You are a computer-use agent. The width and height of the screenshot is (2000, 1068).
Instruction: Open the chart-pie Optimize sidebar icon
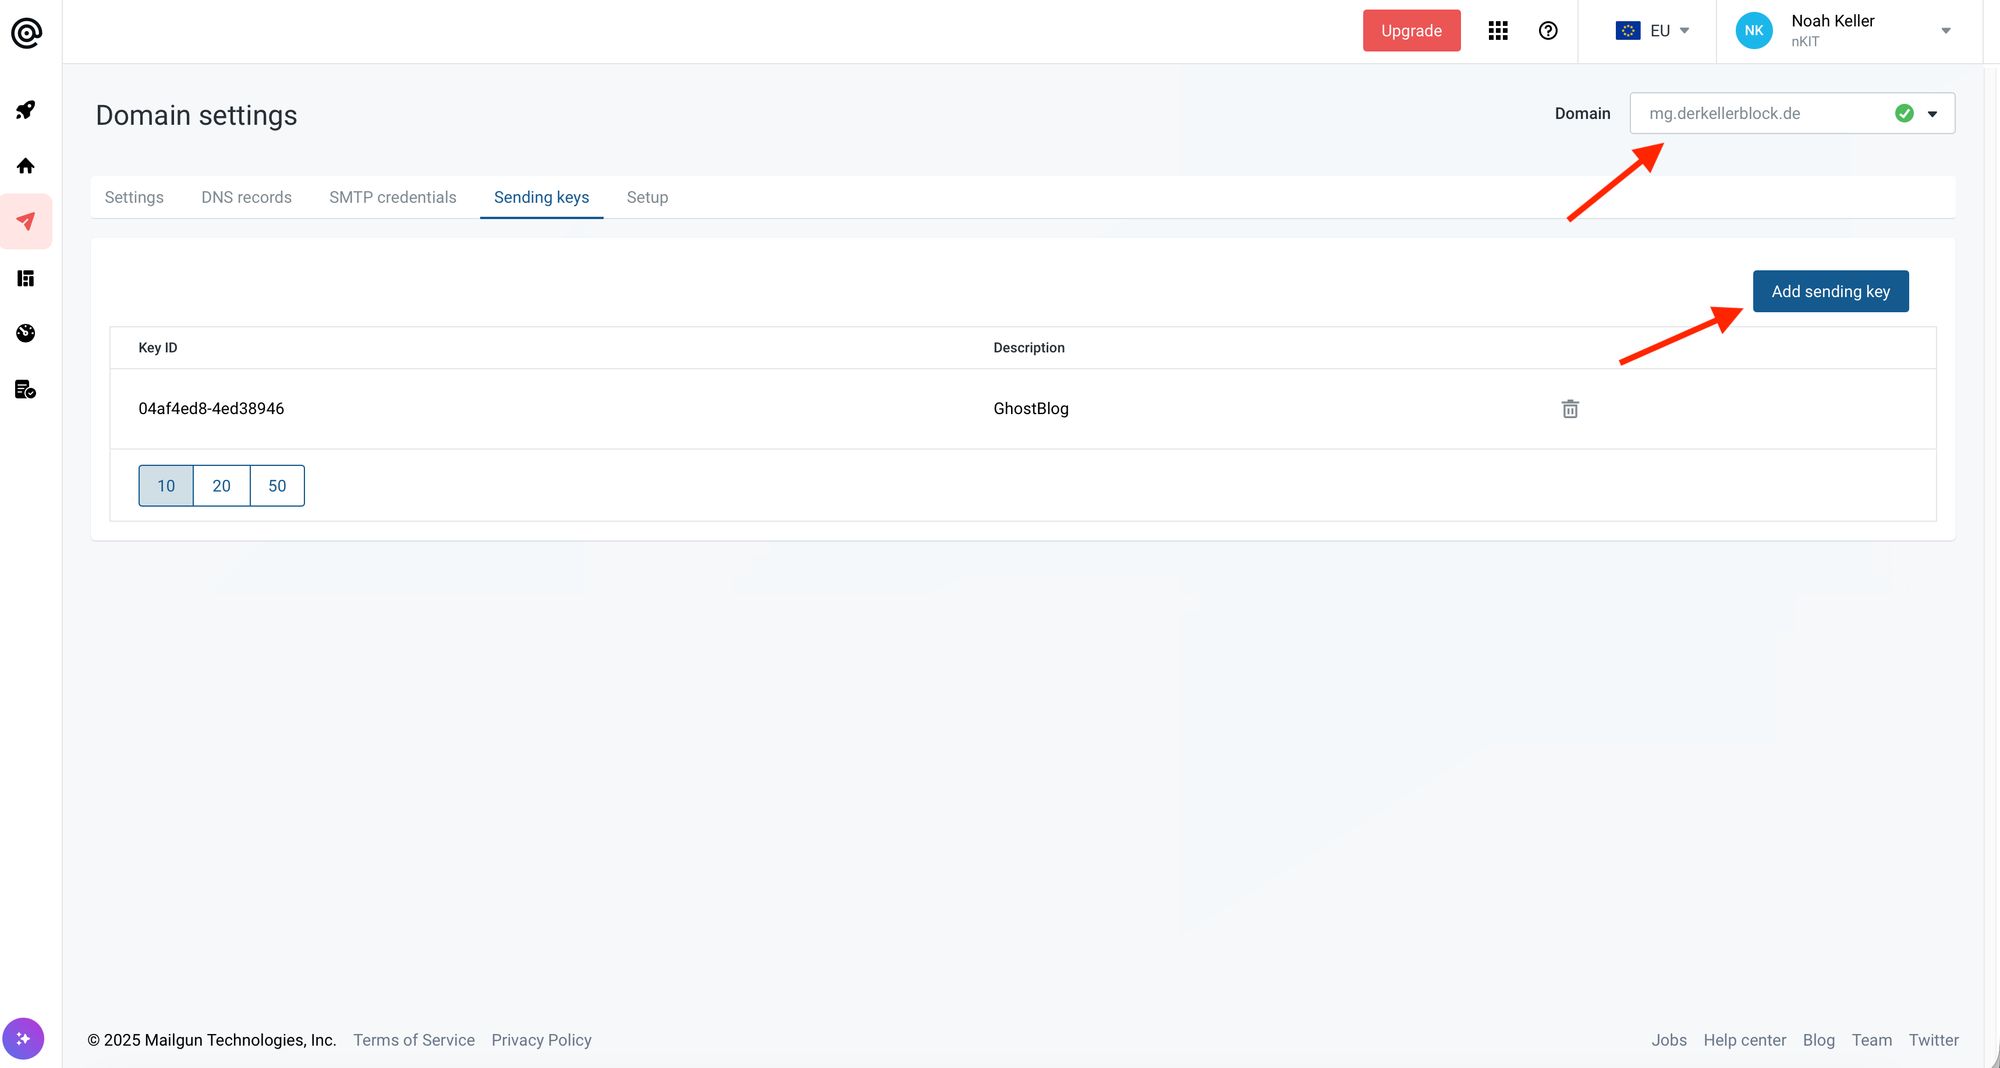coord(26,333)
